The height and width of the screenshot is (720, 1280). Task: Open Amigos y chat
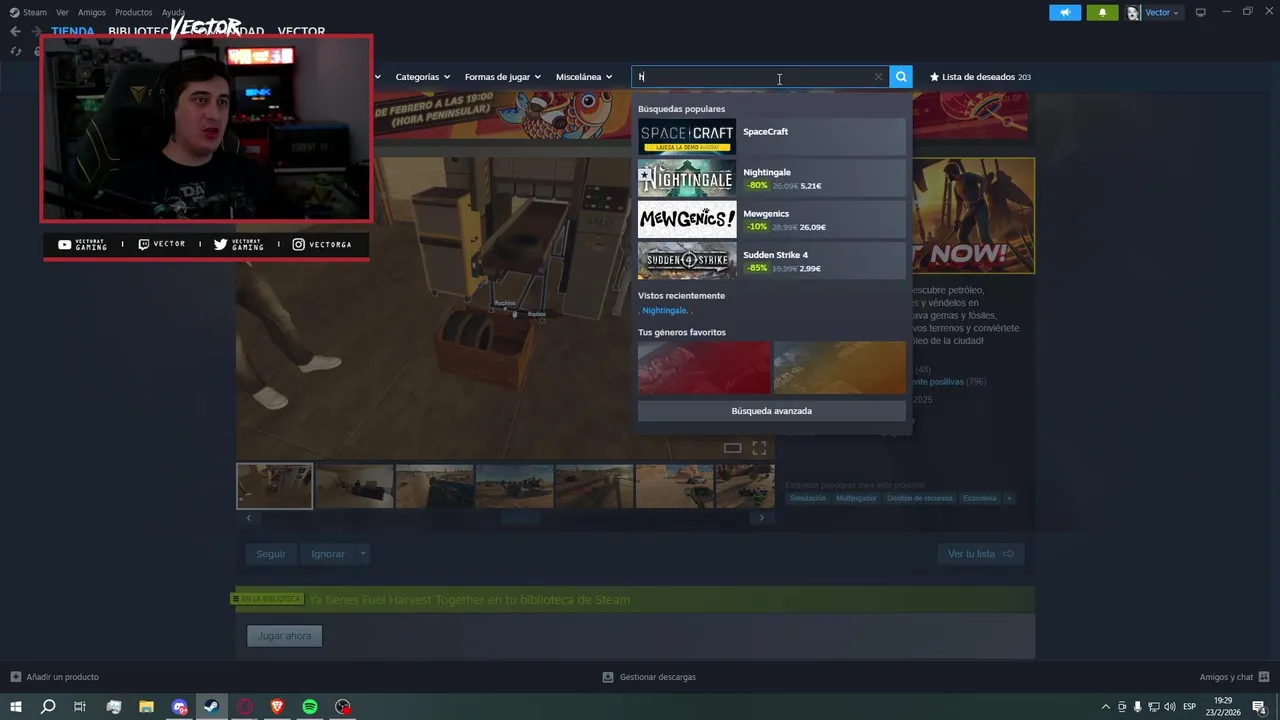click(1233, 677)
